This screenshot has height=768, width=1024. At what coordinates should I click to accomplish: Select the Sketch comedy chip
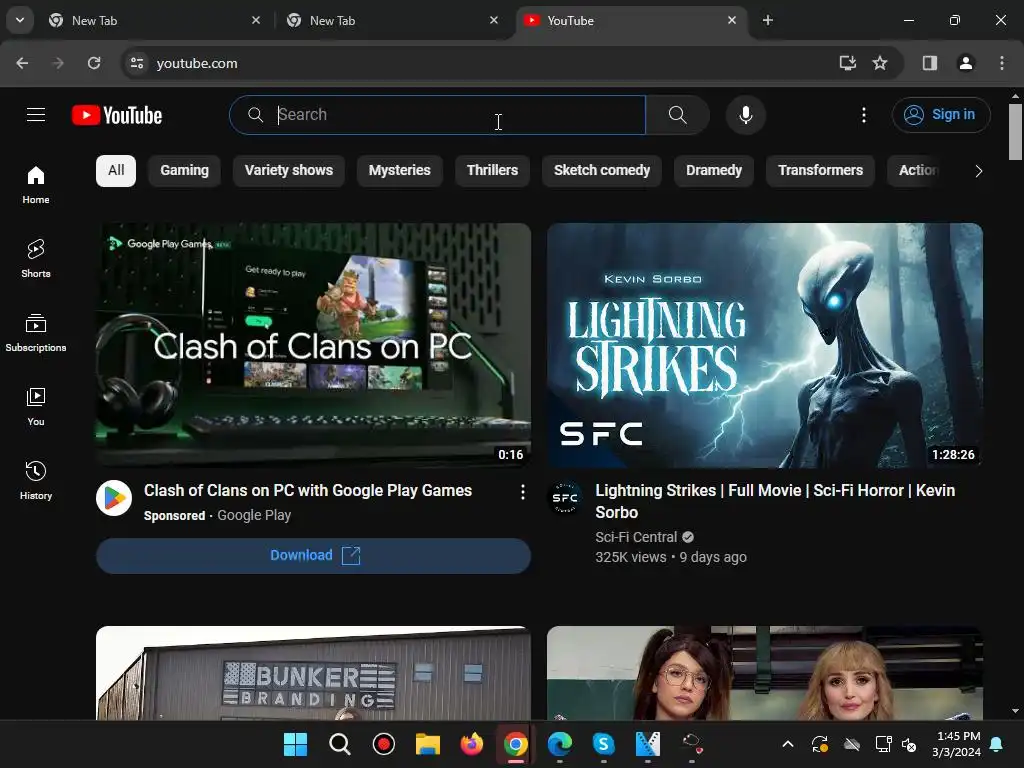click(602, 170)
